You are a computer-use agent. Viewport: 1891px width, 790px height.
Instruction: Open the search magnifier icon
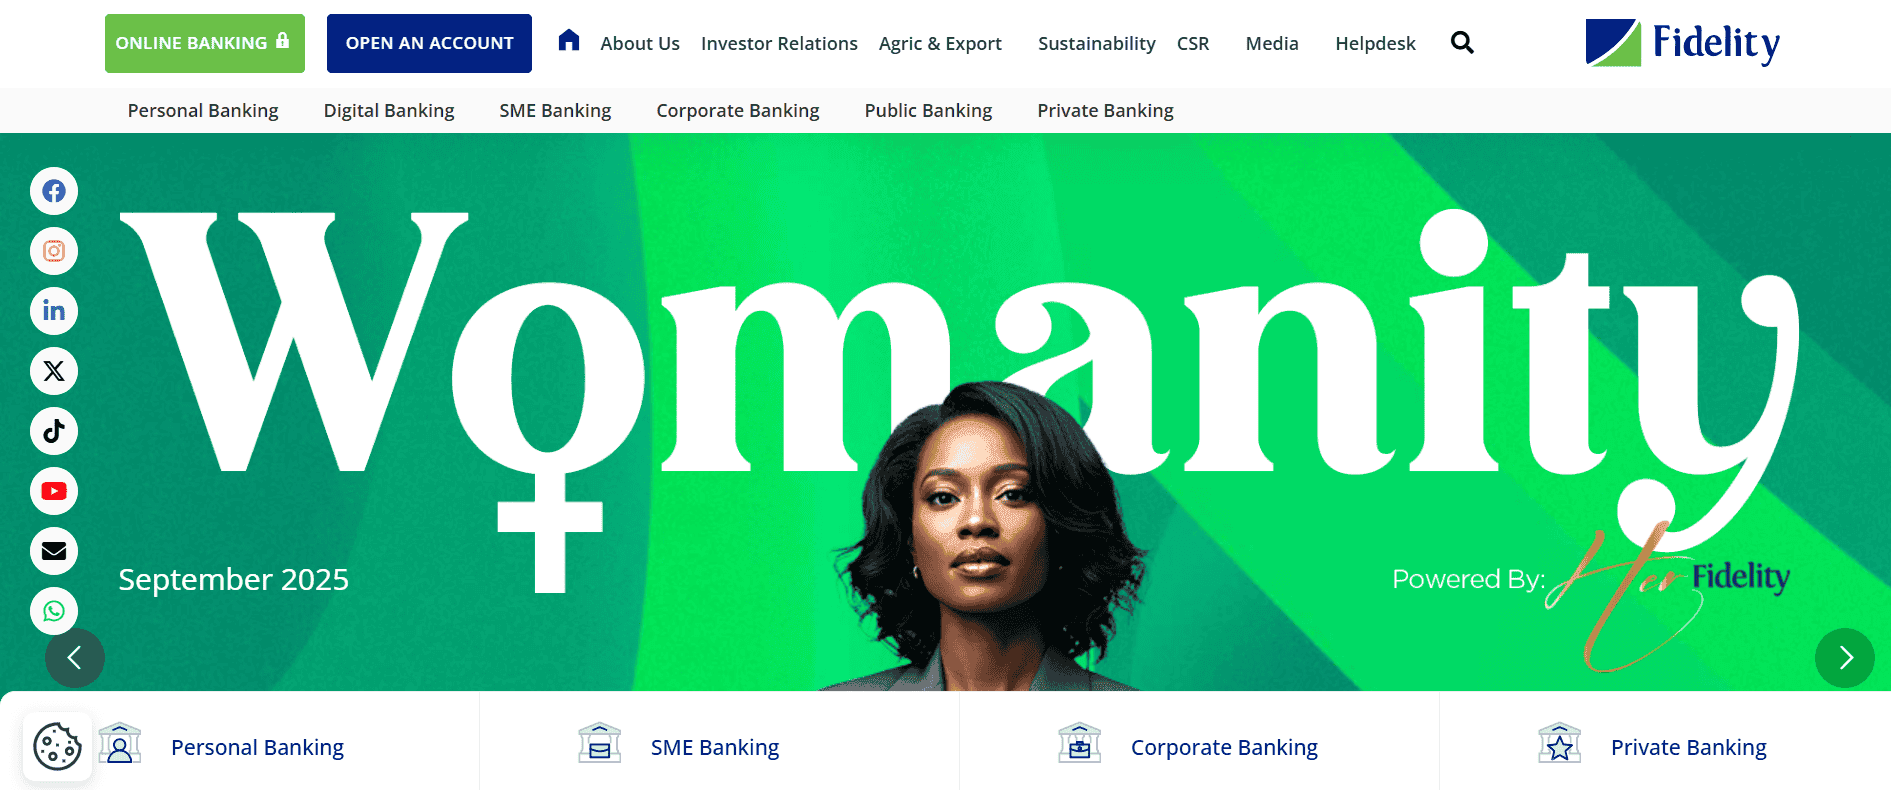(x=1462, y=42)
